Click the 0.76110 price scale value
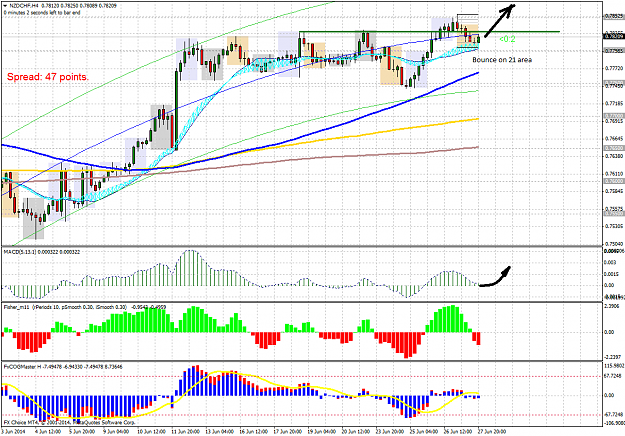 614,174
